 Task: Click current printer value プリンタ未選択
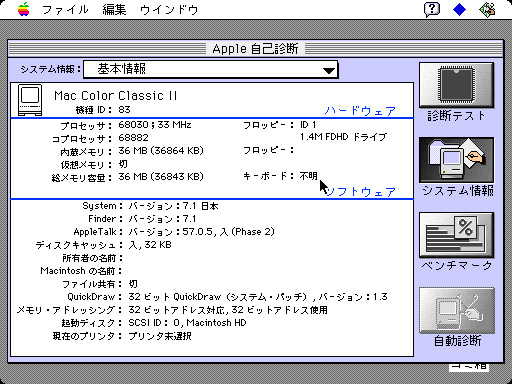pyautogui.click(x=160, y=336)
